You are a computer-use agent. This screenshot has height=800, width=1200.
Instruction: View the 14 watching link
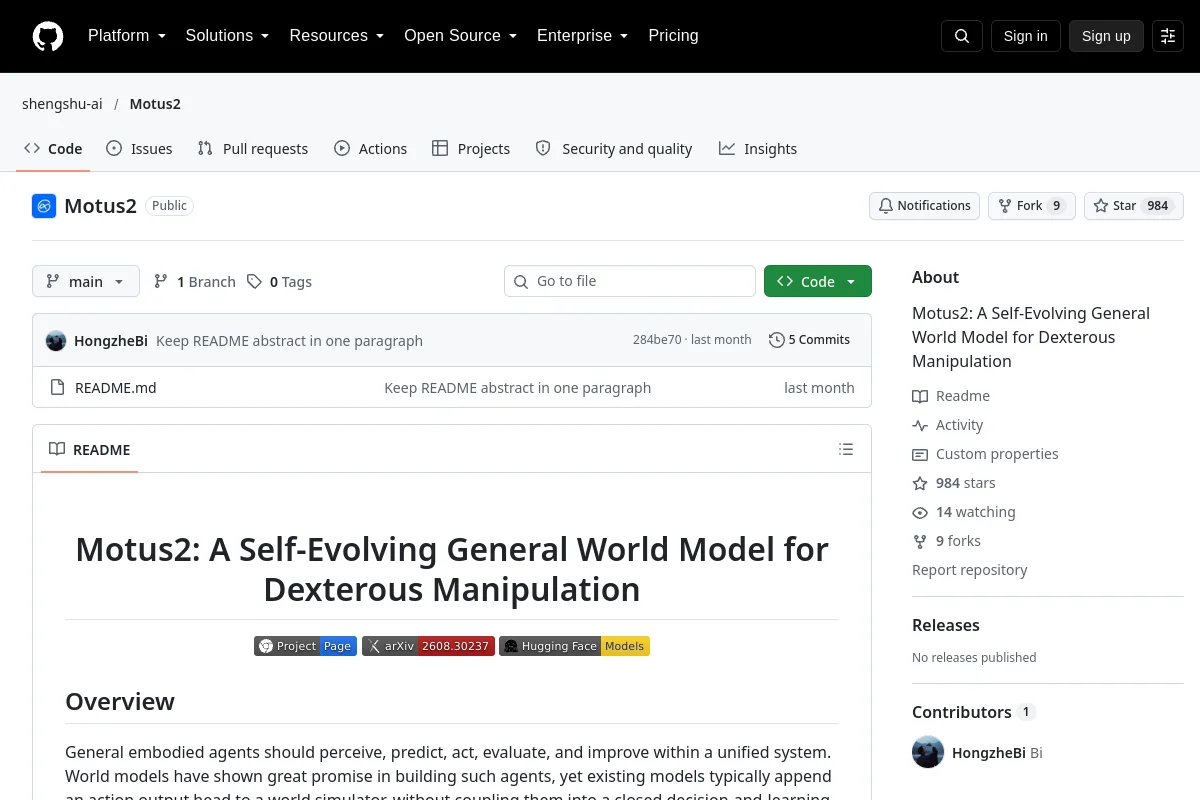pos(964,512)
